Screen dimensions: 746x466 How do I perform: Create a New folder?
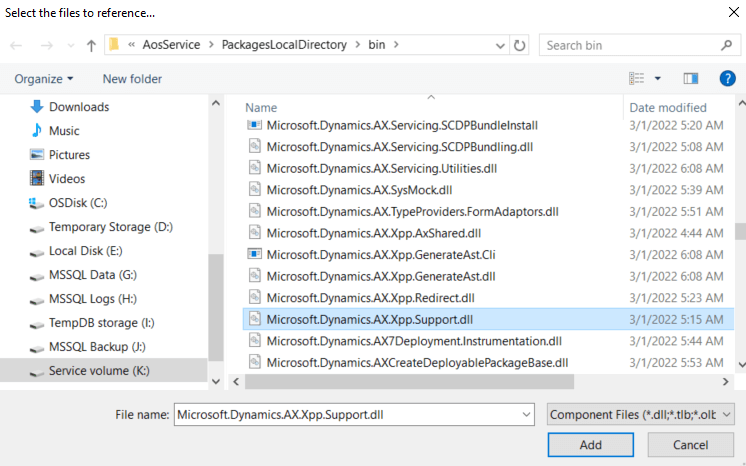coord(132,79)
